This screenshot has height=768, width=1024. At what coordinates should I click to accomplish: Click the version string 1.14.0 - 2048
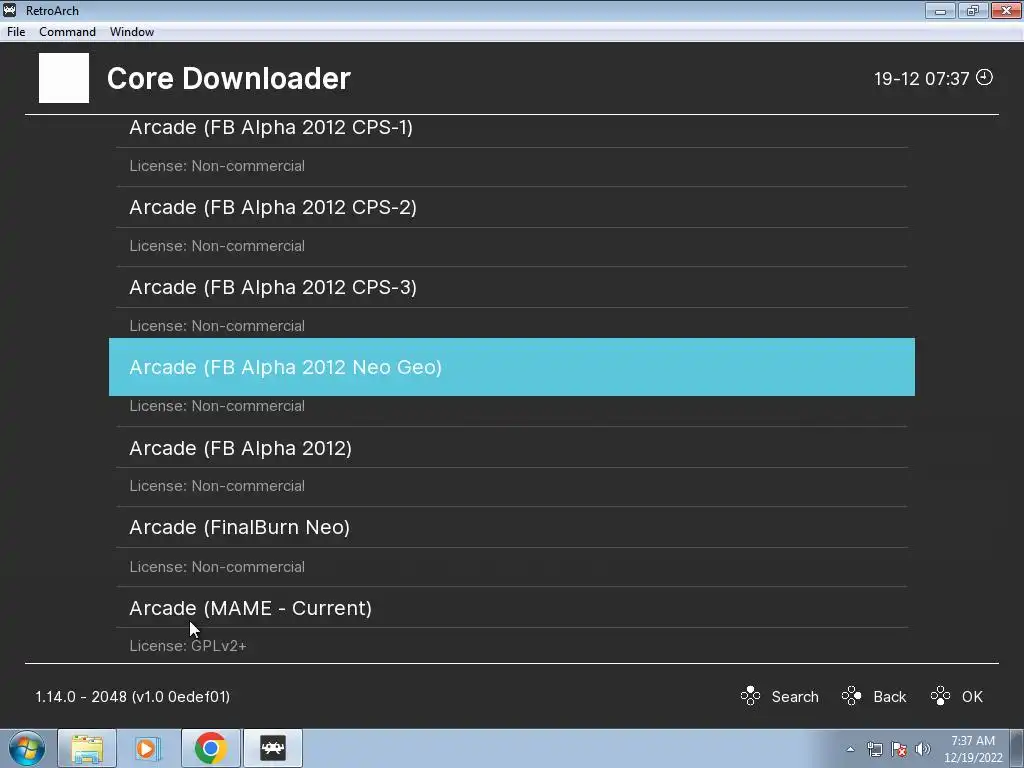(133, 697)
